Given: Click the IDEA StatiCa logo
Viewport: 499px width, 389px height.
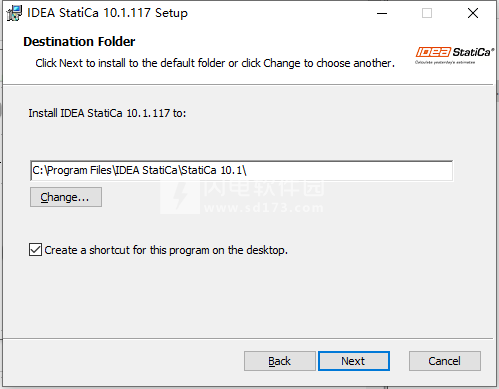Looking at the screenshot, I should click(x=455, y=52).
